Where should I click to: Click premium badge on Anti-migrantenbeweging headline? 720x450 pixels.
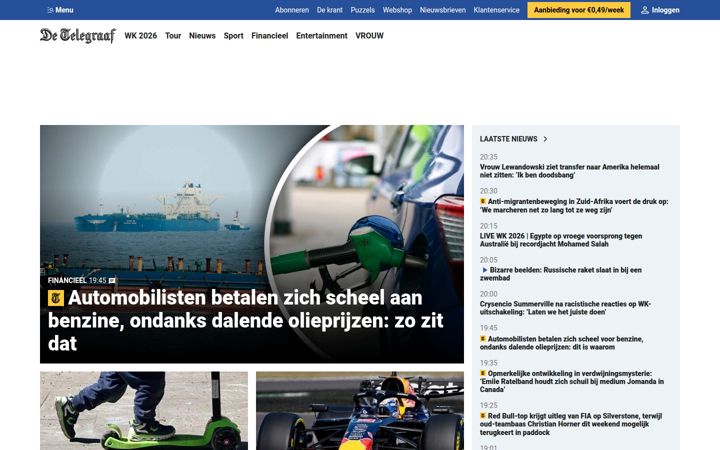coord(483,201)
